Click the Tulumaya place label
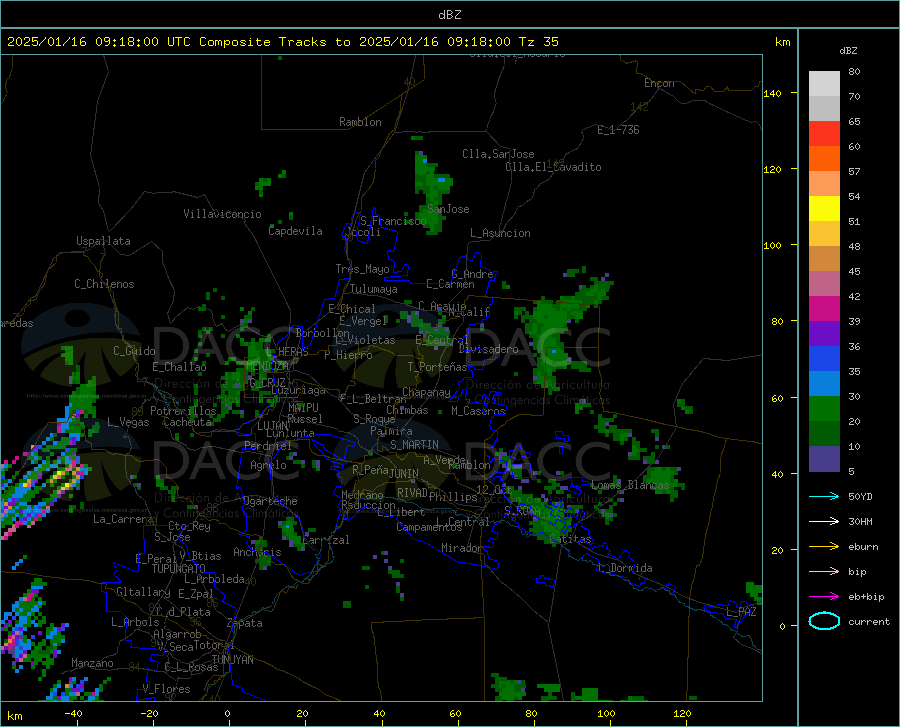The height and width of the screenshot is (727, 900). pyautogui.click(x=374, y=289)
